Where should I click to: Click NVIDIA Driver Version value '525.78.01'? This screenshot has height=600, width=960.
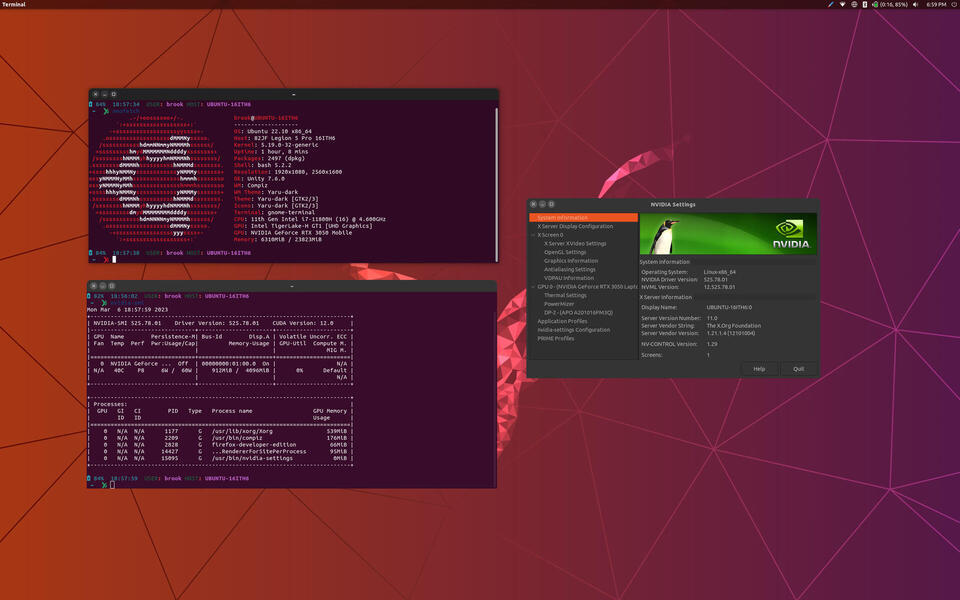click(x=716, y=279)
